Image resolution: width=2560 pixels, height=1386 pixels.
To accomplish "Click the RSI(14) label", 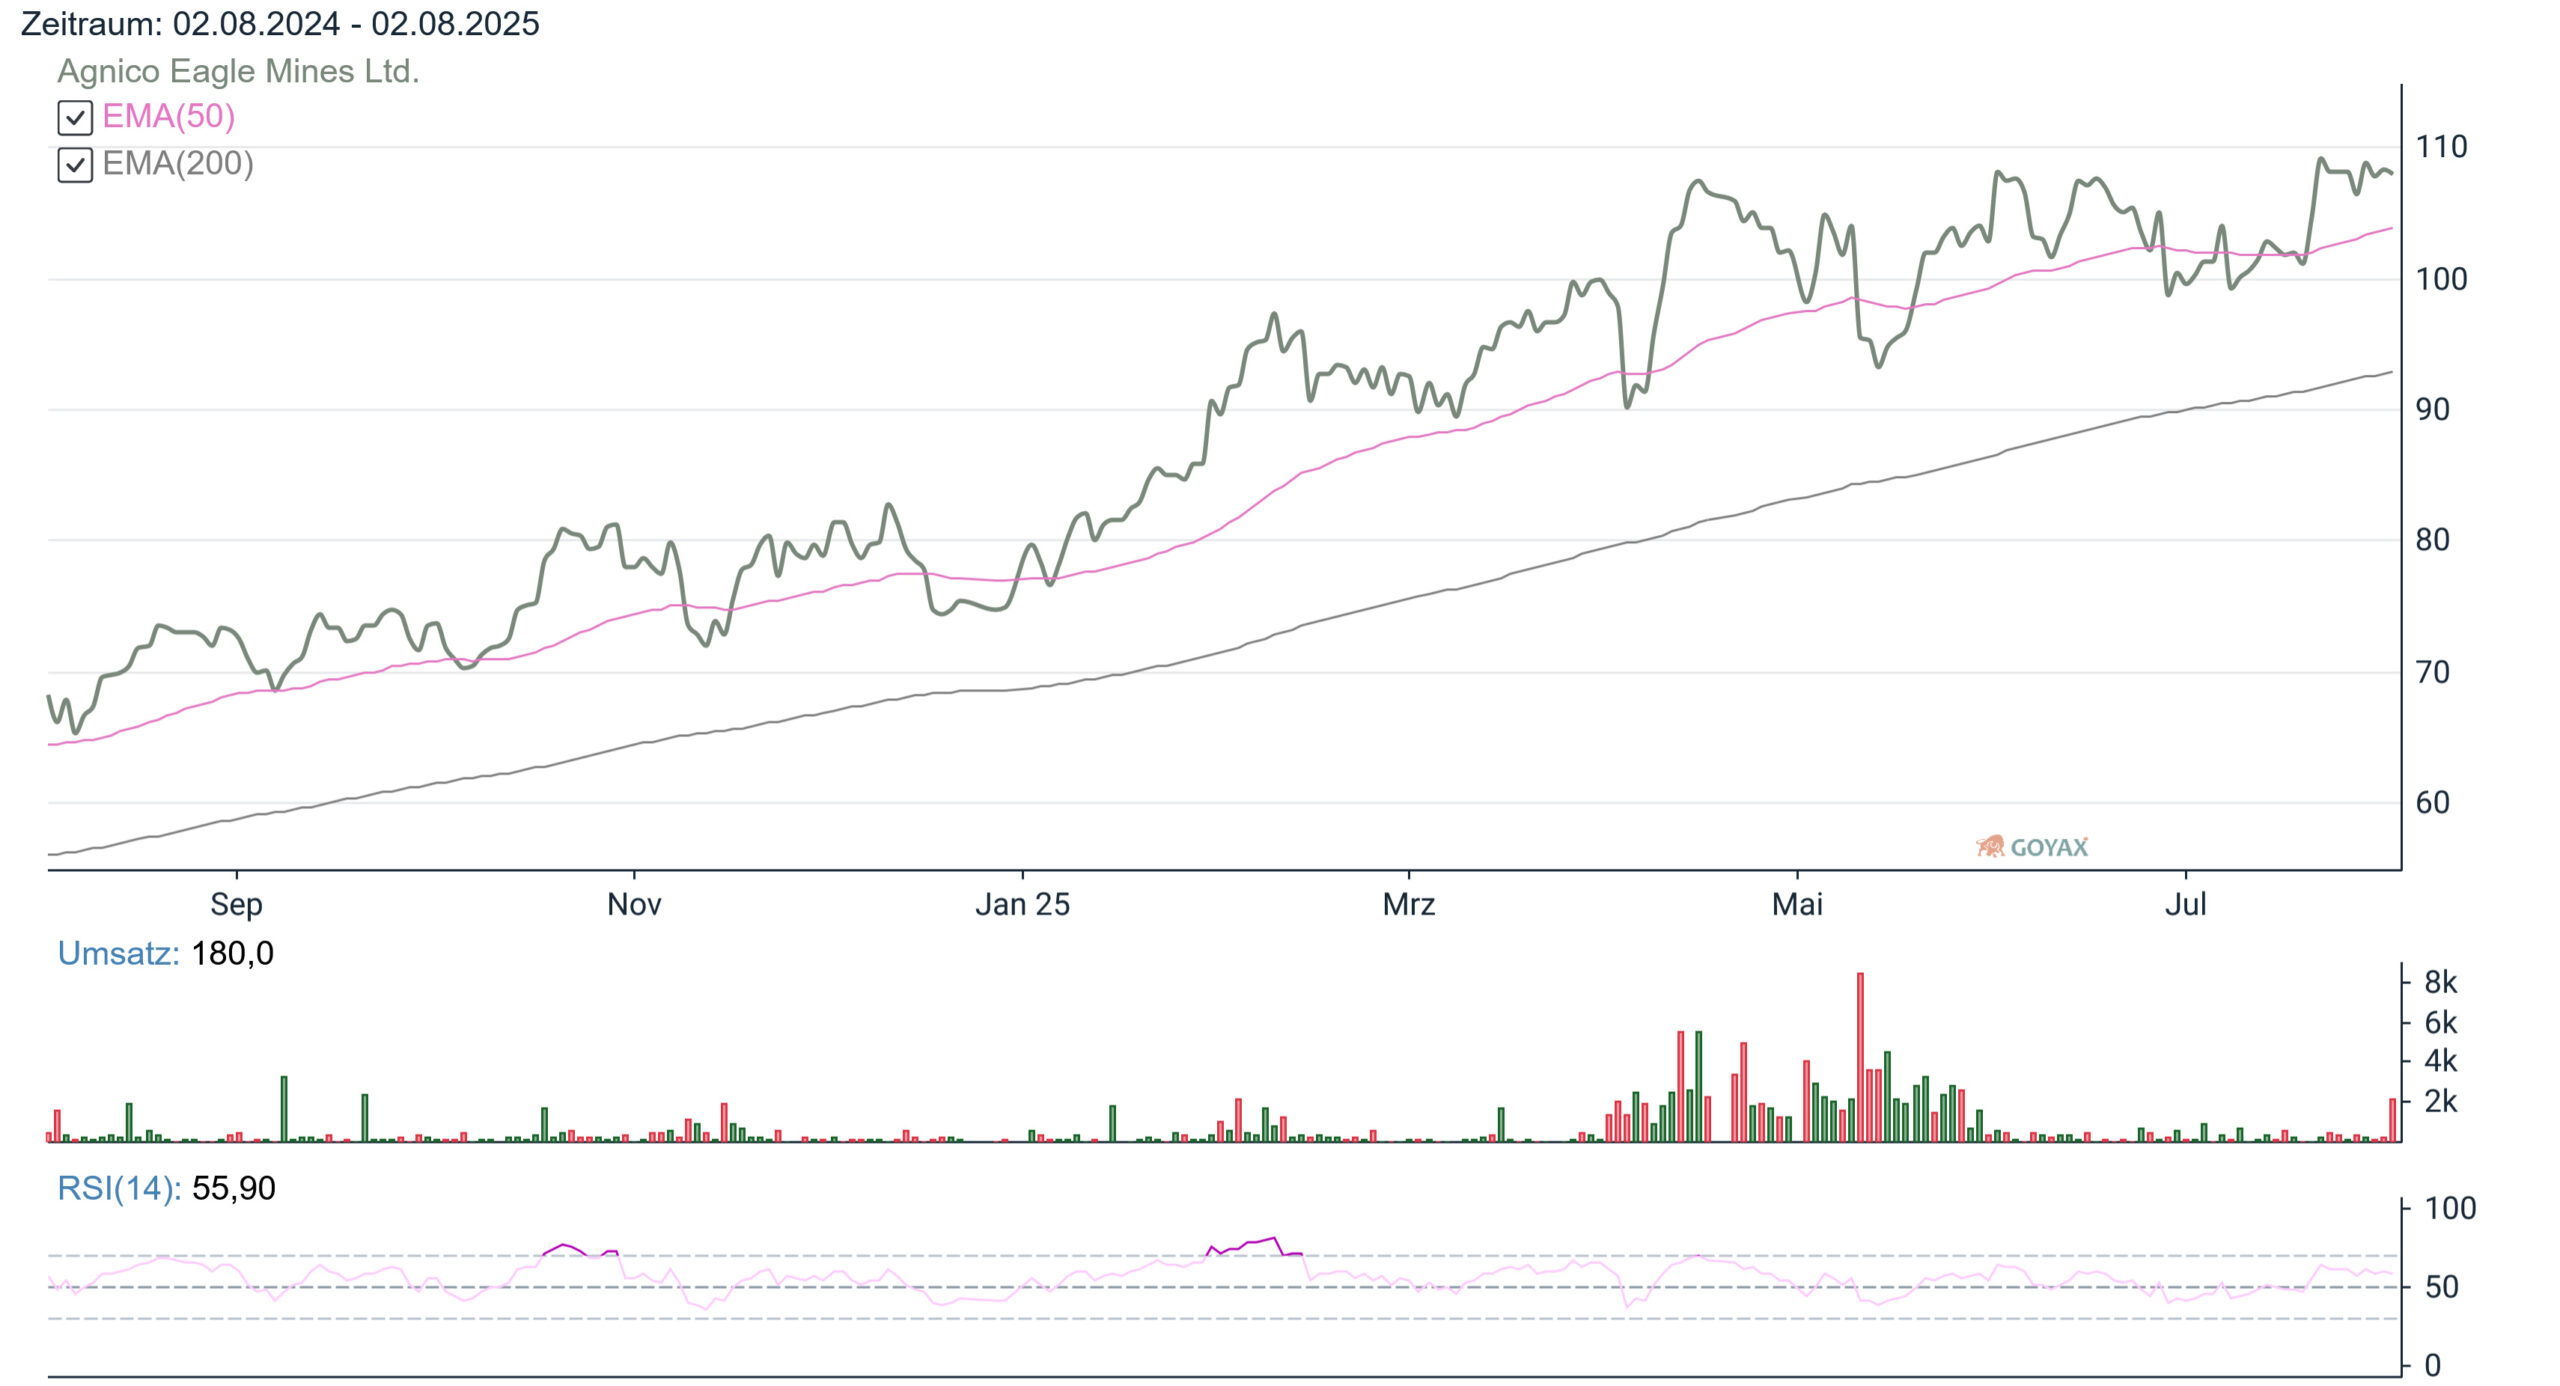I will pyautogui.click(x=119, y=1188).
